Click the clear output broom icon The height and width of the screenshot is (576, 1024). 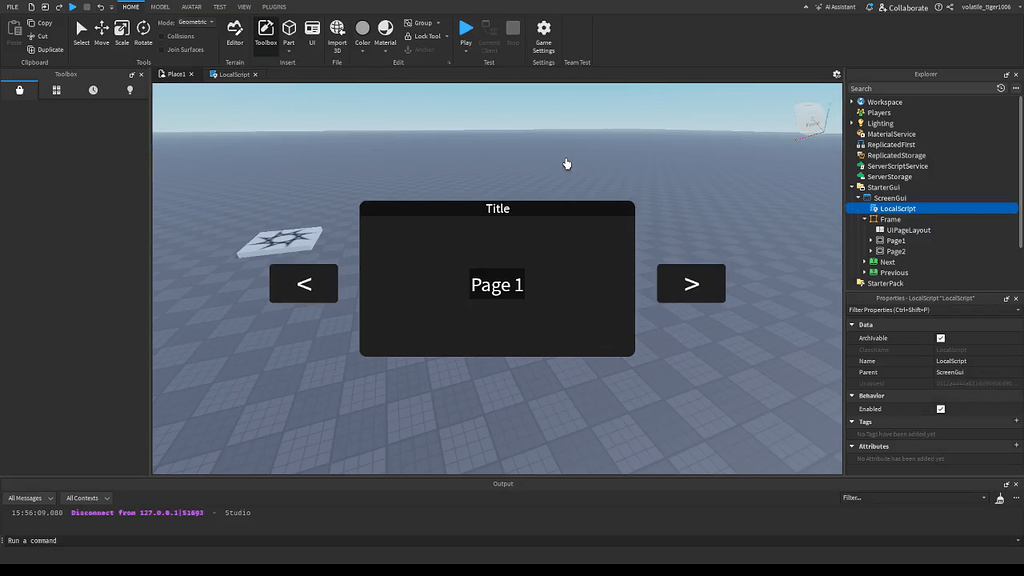[999, 498]
